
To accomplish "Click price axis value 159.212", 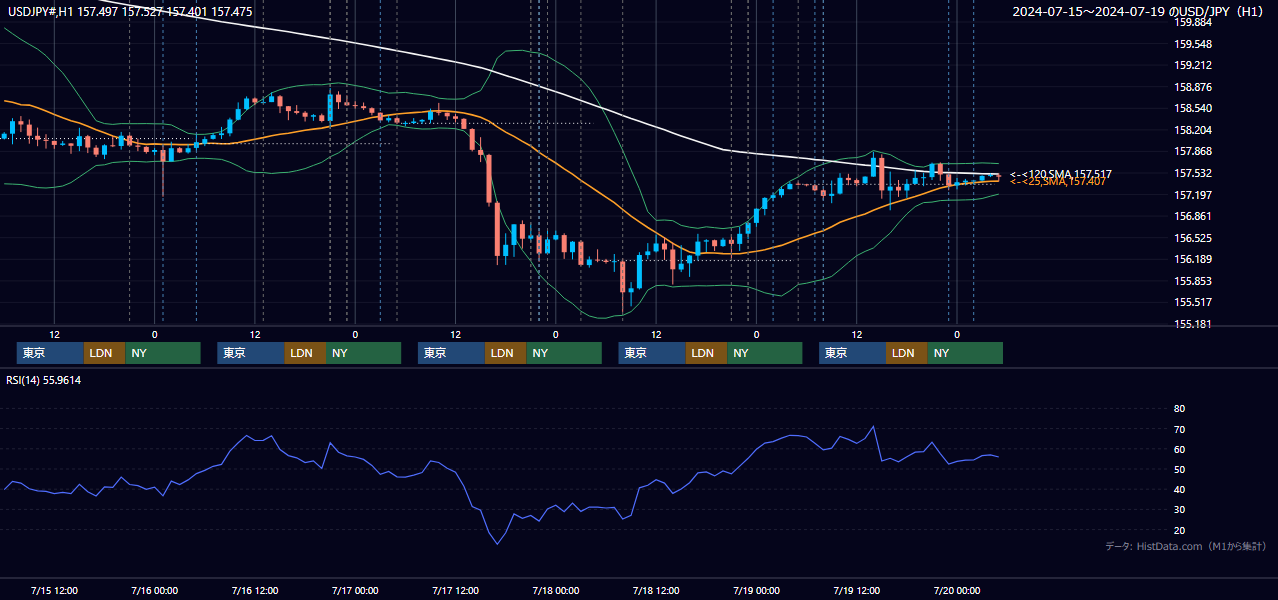I will (x=1192, y=66).
